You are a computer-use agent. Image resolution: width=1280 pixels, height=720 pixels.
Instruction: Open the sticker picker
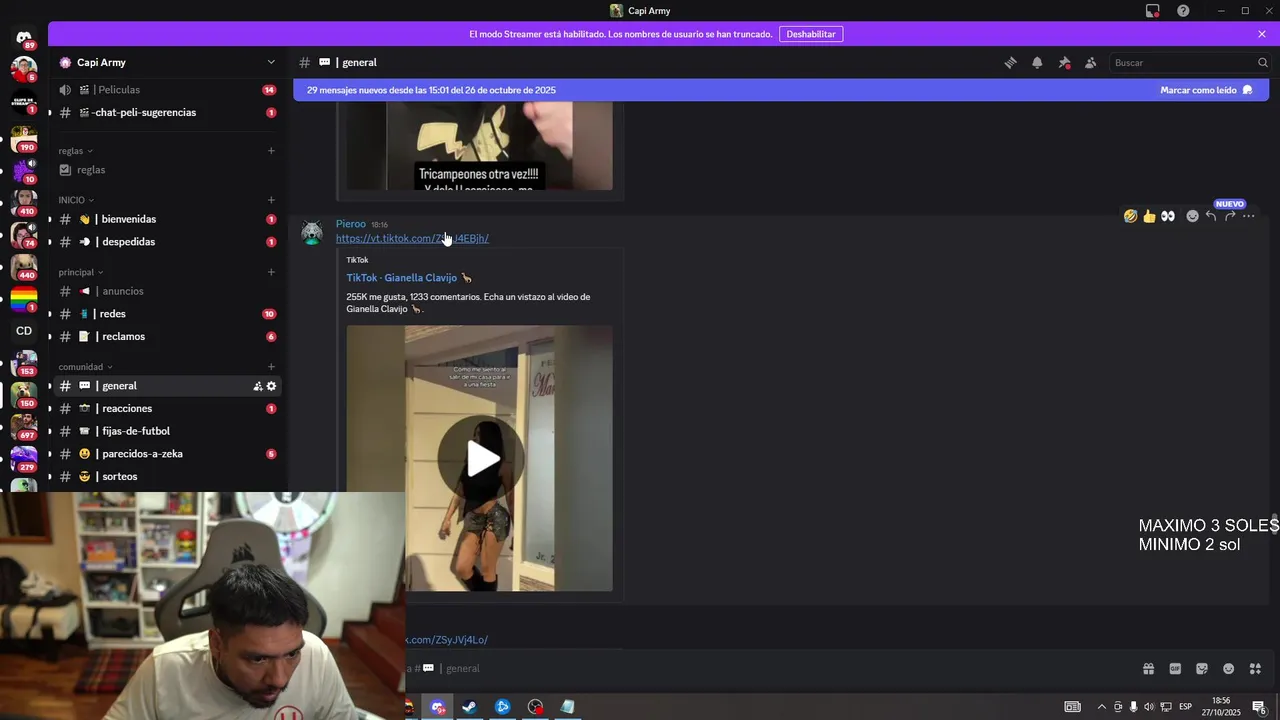point(1202,669)
